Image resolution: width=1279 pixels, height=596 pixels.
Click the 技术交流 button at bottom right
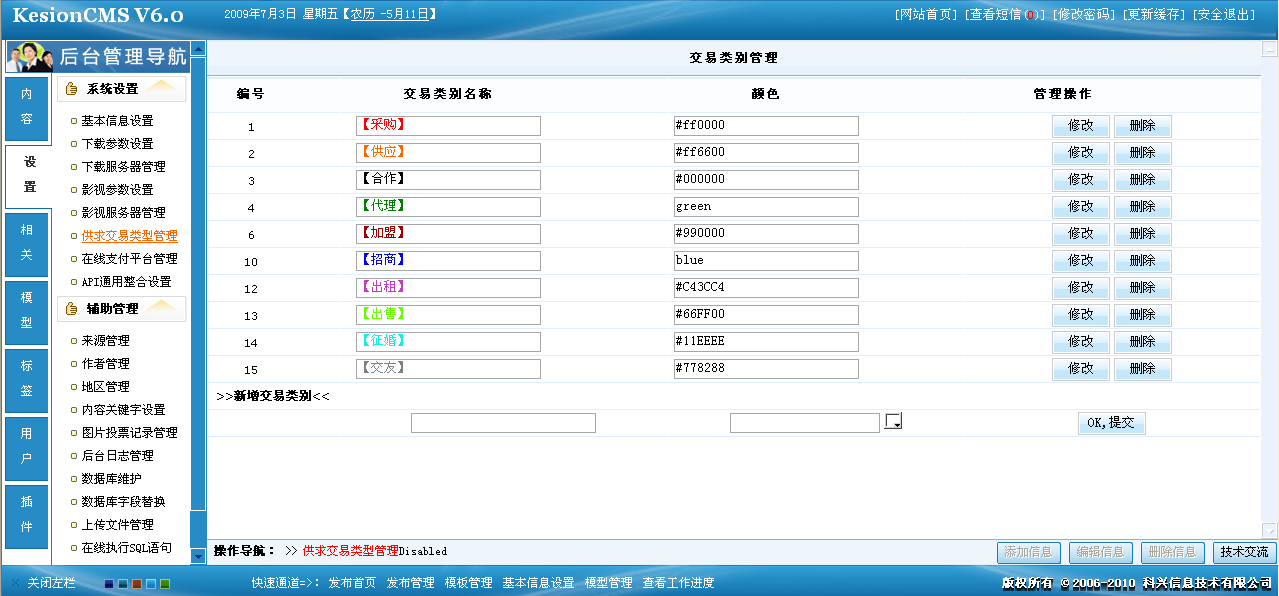click(x=1242, y=552)
